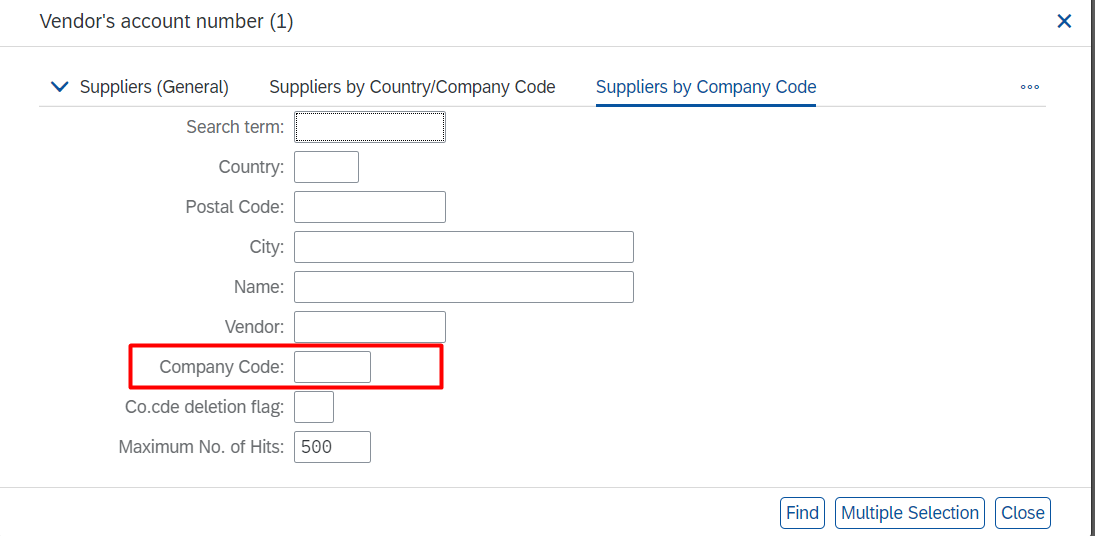1095x536 pixels.
Task: Click the dialog title Vendor's account number
Action: (x=166, y=21)
